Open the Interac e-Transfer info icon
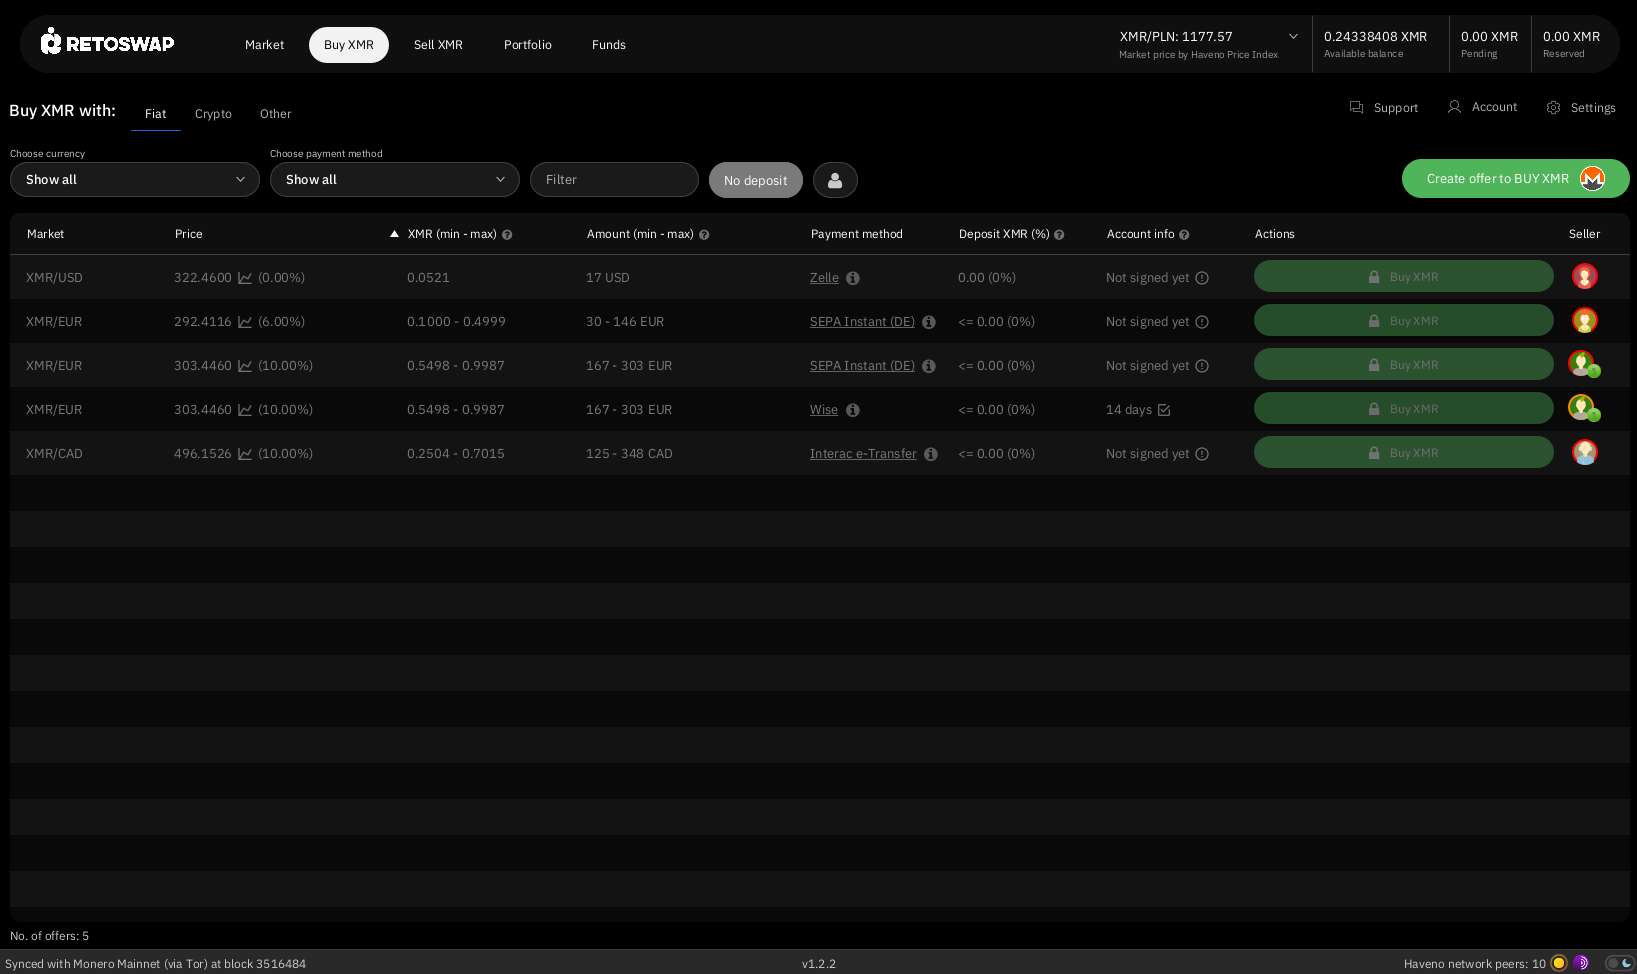This screenshot has width=1637, height=974. click(x=931, y=454)
